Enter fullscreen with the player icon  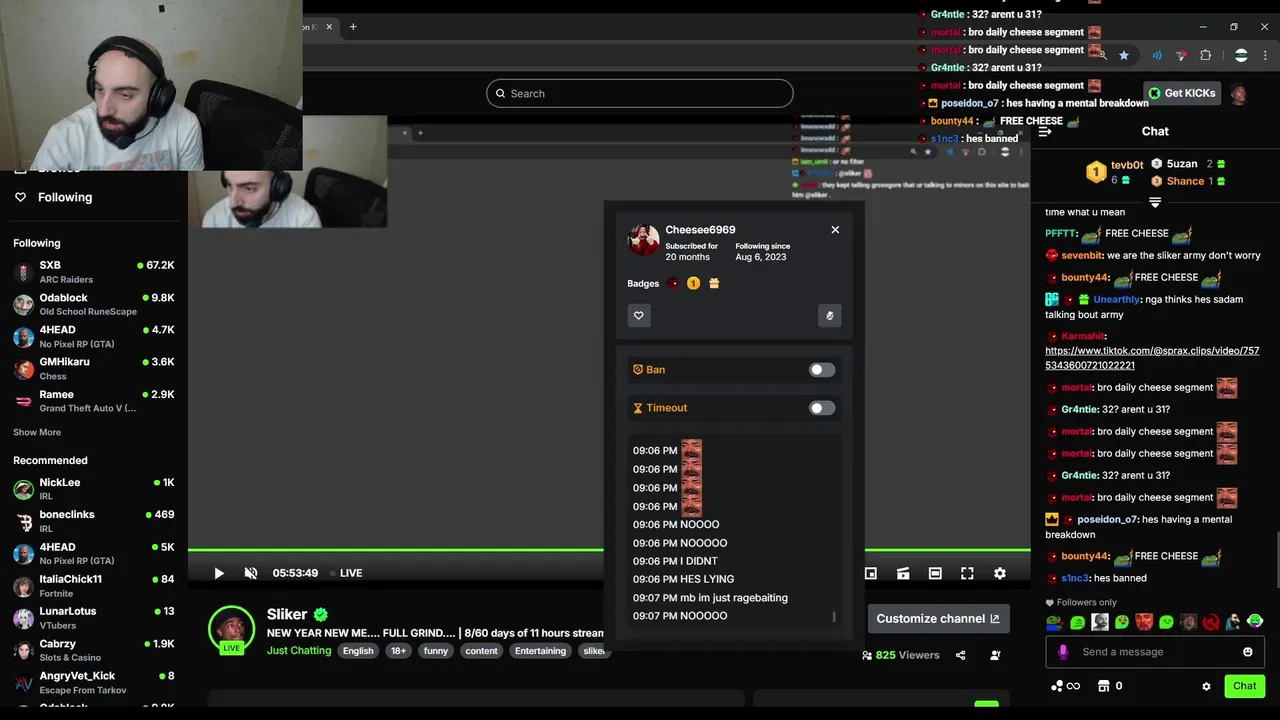(967, 573)
